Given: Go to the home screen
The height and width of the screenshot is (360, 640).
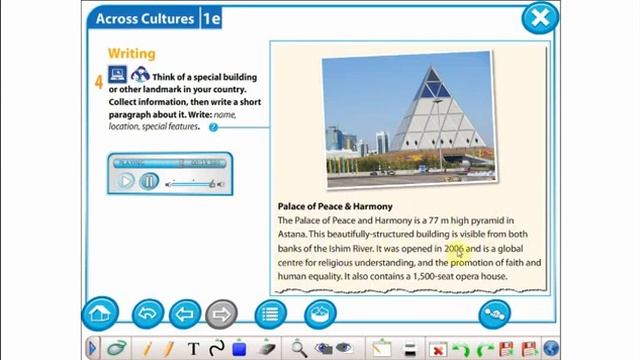Looking at the screenshot, I should click(100, 313).
